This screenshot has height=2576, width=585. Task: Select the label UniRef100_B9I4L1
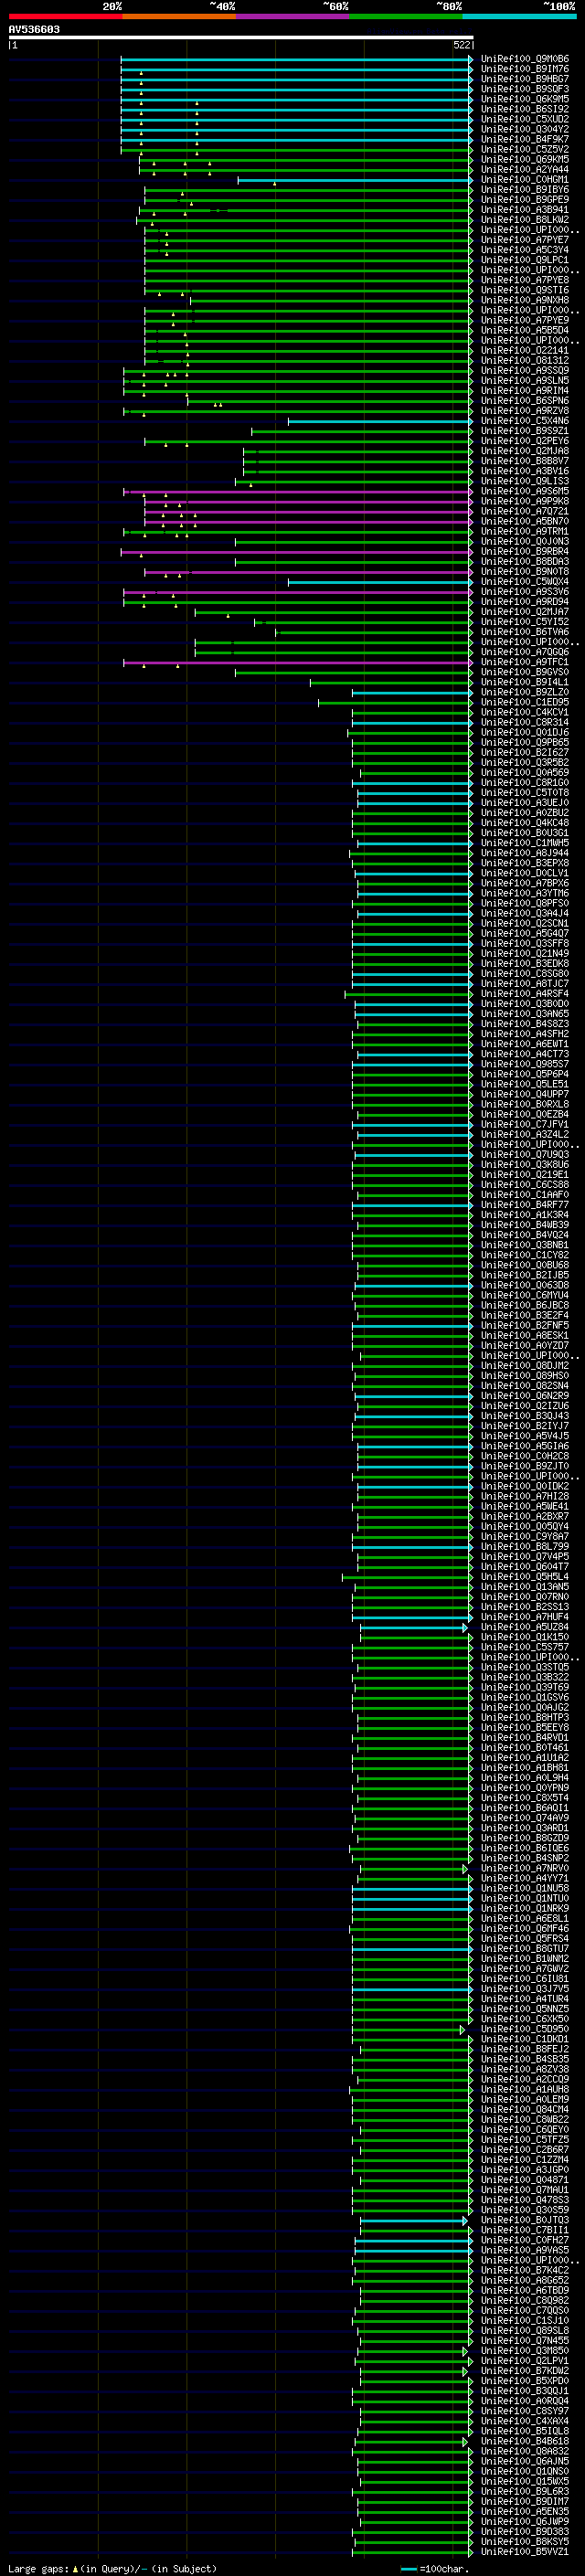pos(525,682)
